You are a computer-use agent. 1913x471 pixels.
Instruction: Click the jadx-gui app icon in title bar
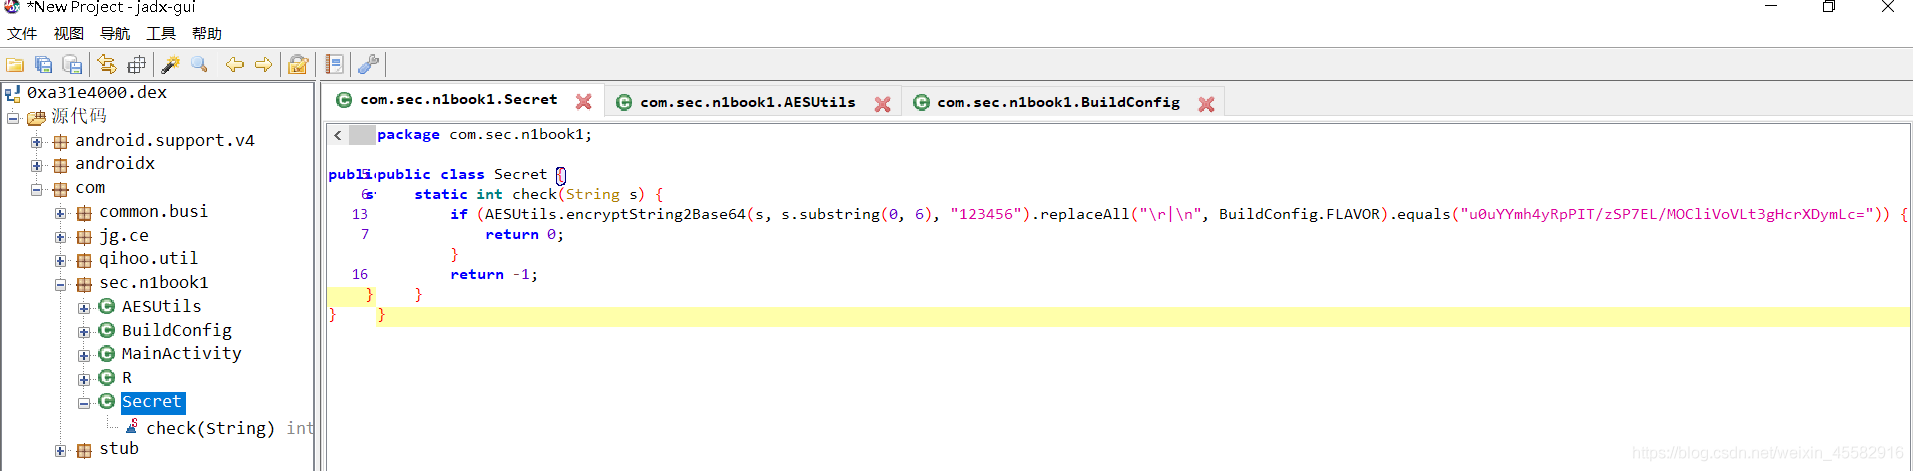[x=12, y=6]
